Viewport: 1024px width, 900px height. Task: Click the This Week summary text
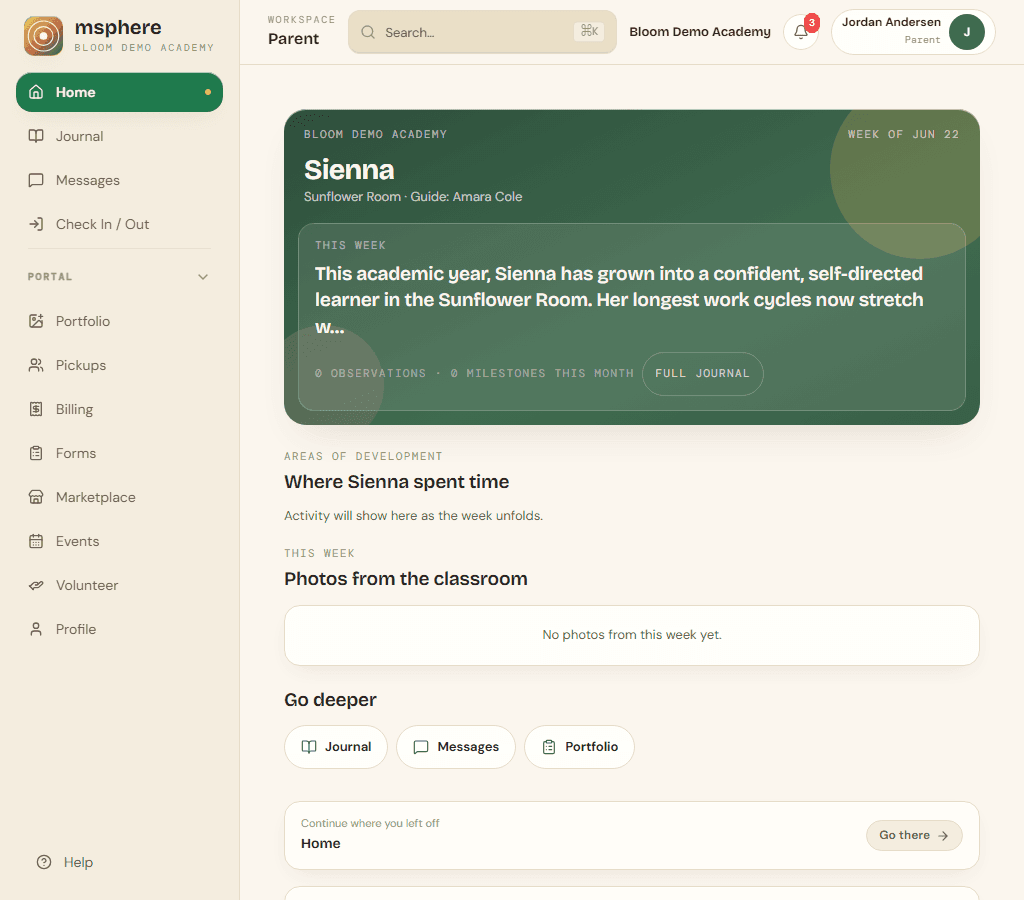618,300
